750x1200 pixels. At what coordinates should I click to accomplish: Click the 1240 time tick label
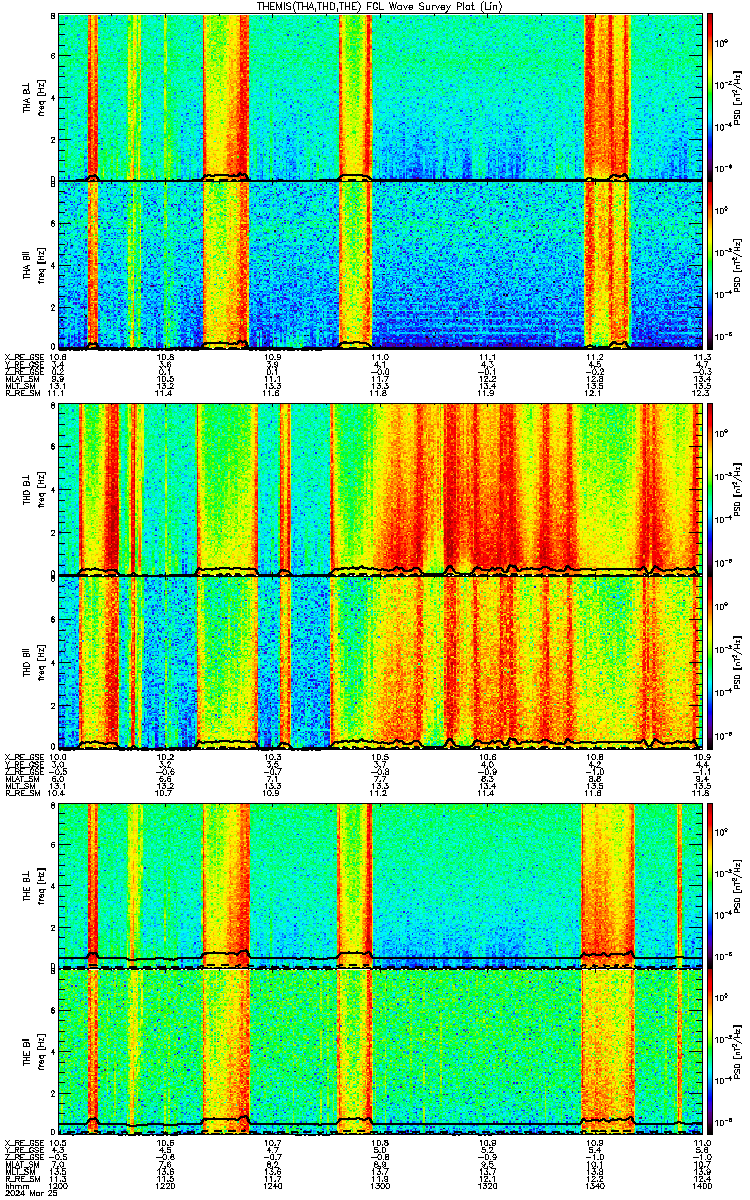[x=273, y=1186]
